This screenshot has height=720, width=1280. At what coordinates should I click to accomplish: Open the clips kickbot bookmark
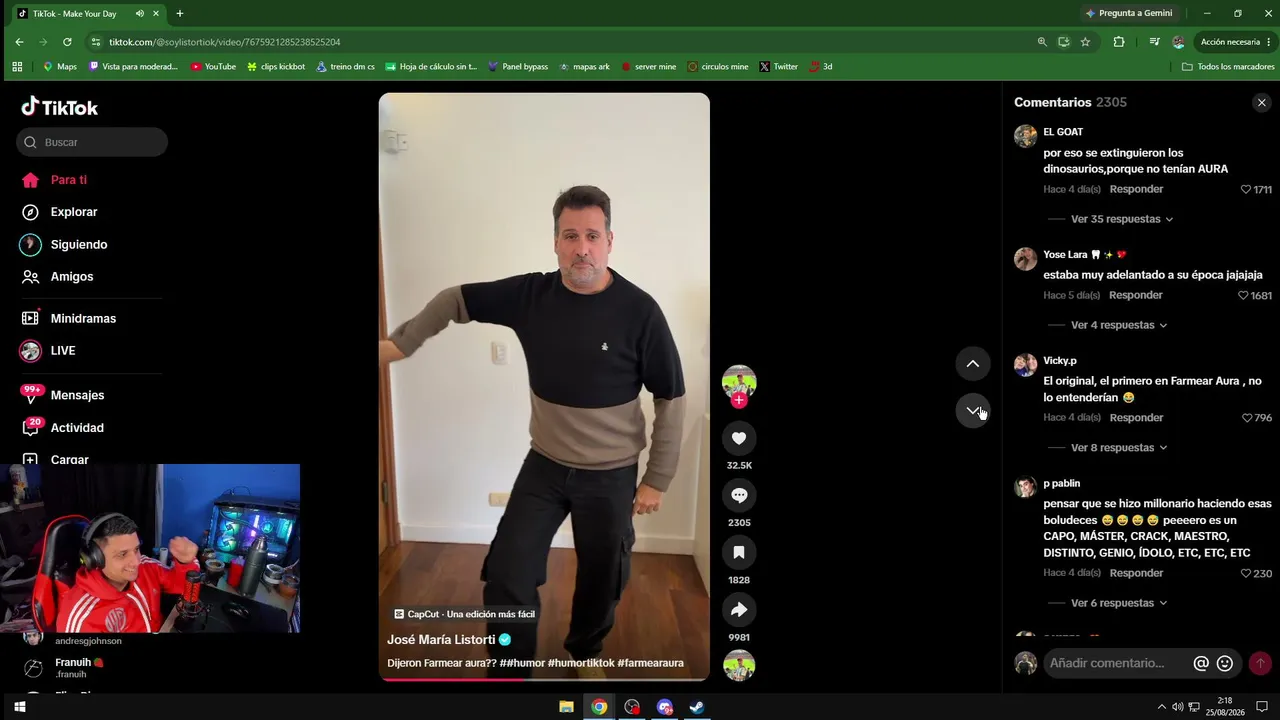(275, 67)
